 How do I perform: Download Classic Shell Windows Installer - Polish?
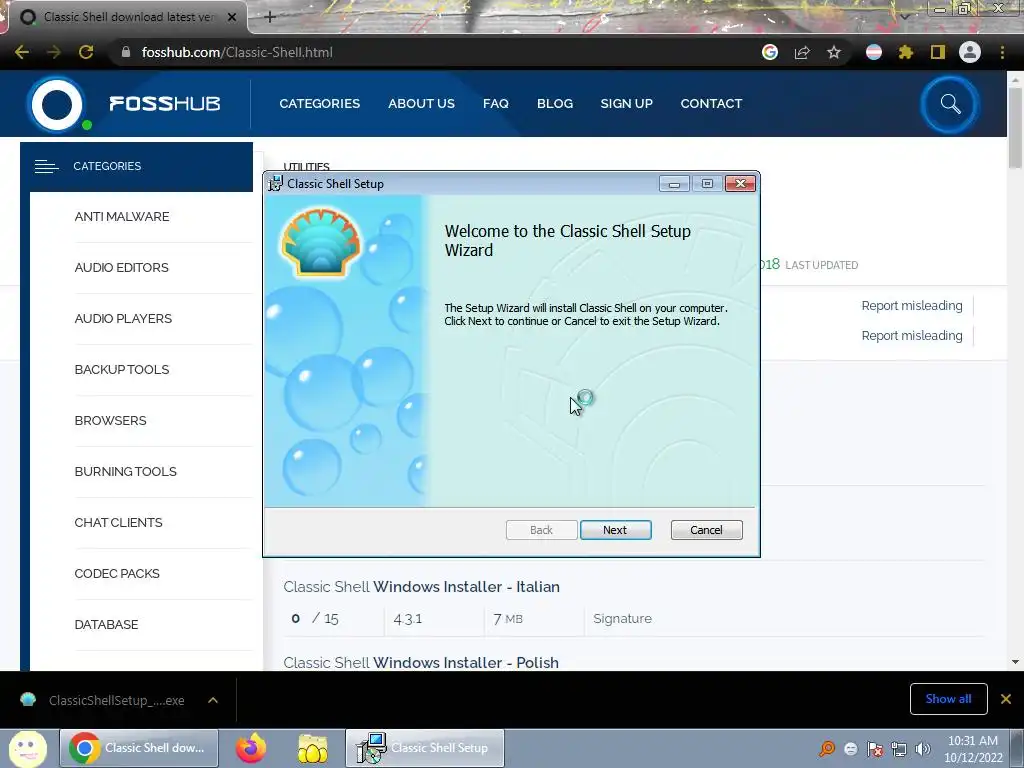[421, 662]
